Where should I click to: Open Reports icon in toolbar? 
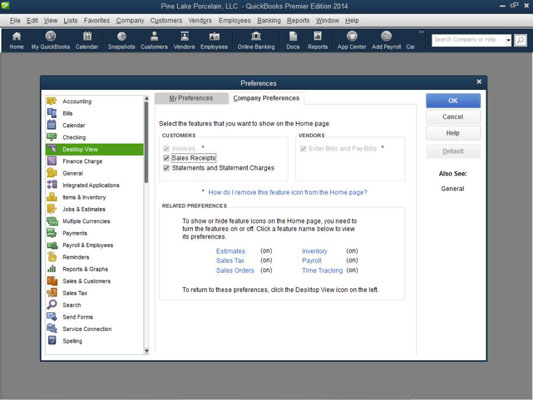[317, 40]
